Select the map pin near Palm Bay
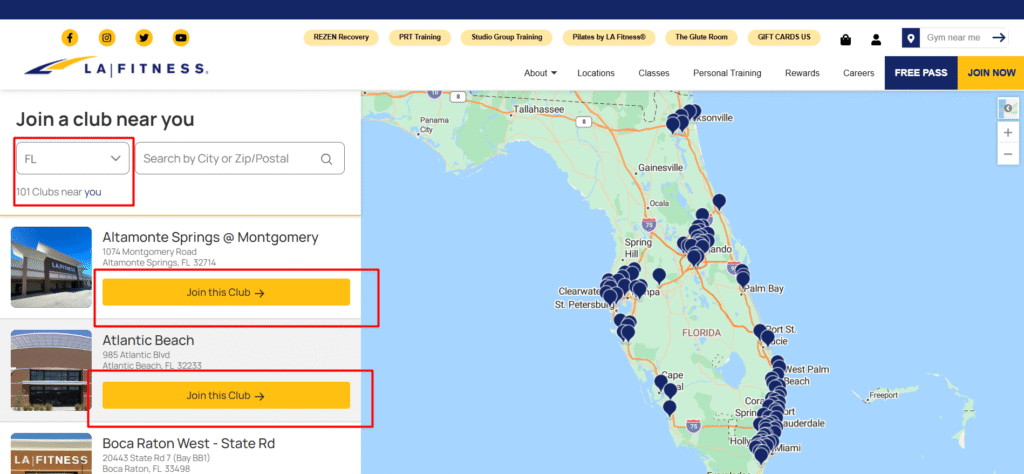 pos(743,279)
